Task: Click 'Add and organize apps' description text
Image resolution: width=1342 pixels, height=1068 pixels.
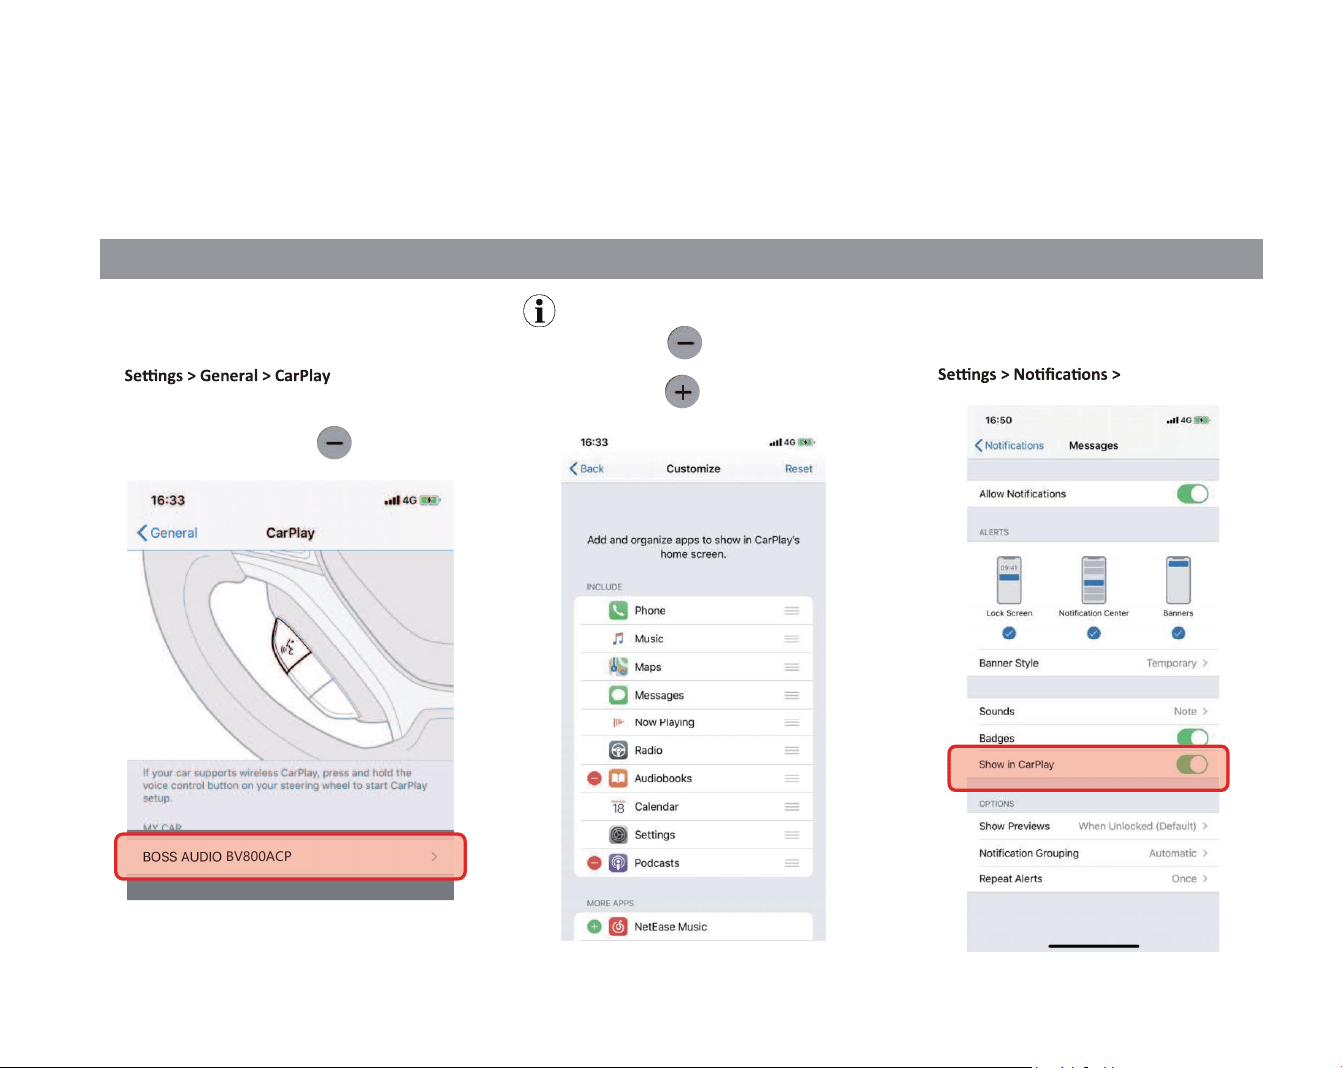Action: pyautogui.click(x=693, y=547)
